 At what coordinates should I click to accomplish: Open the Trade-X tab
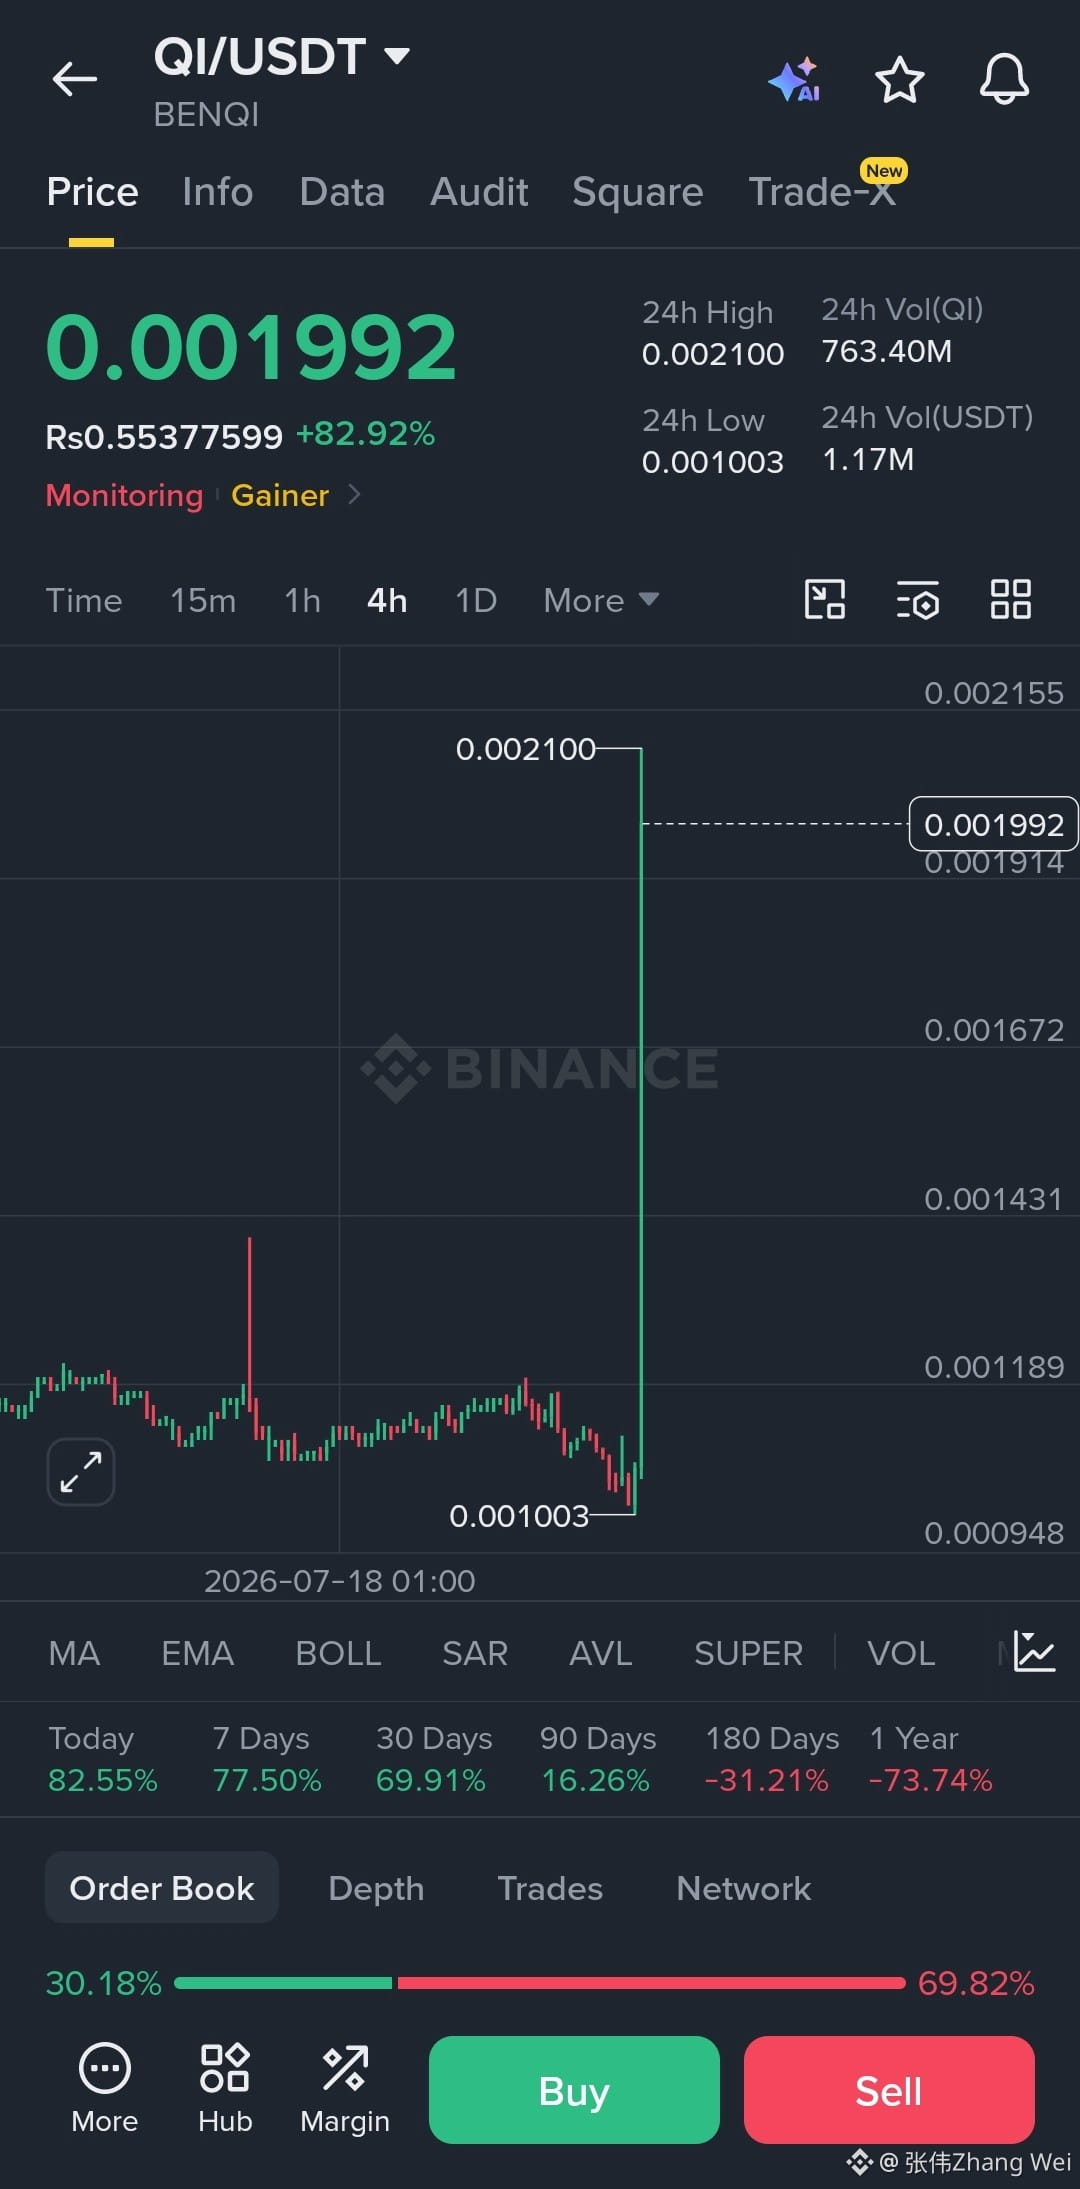[x=822, y=192]
